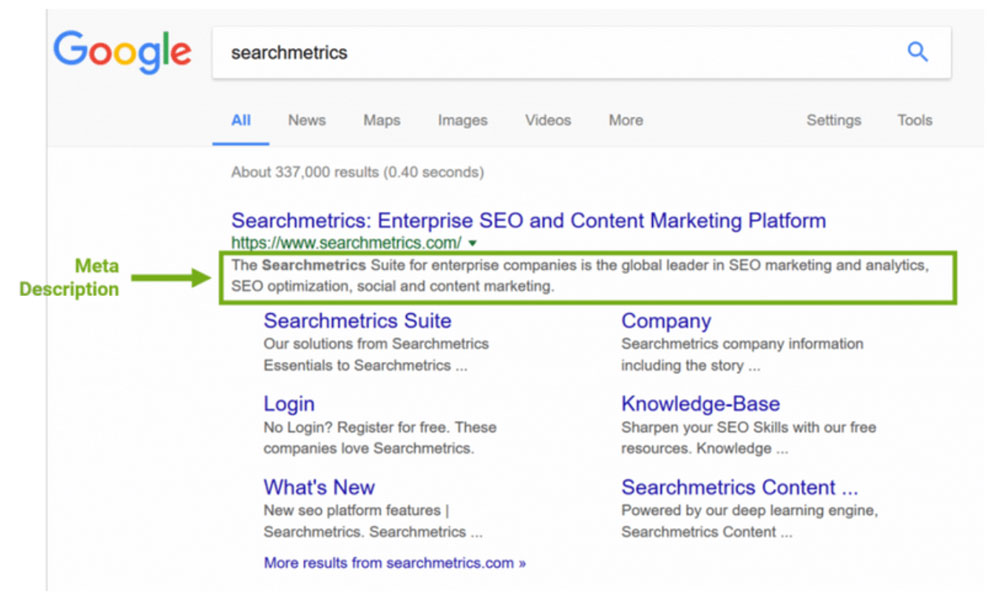Open the Maps tab
This screenshot has height=607, width=1000.
point(382,120)
